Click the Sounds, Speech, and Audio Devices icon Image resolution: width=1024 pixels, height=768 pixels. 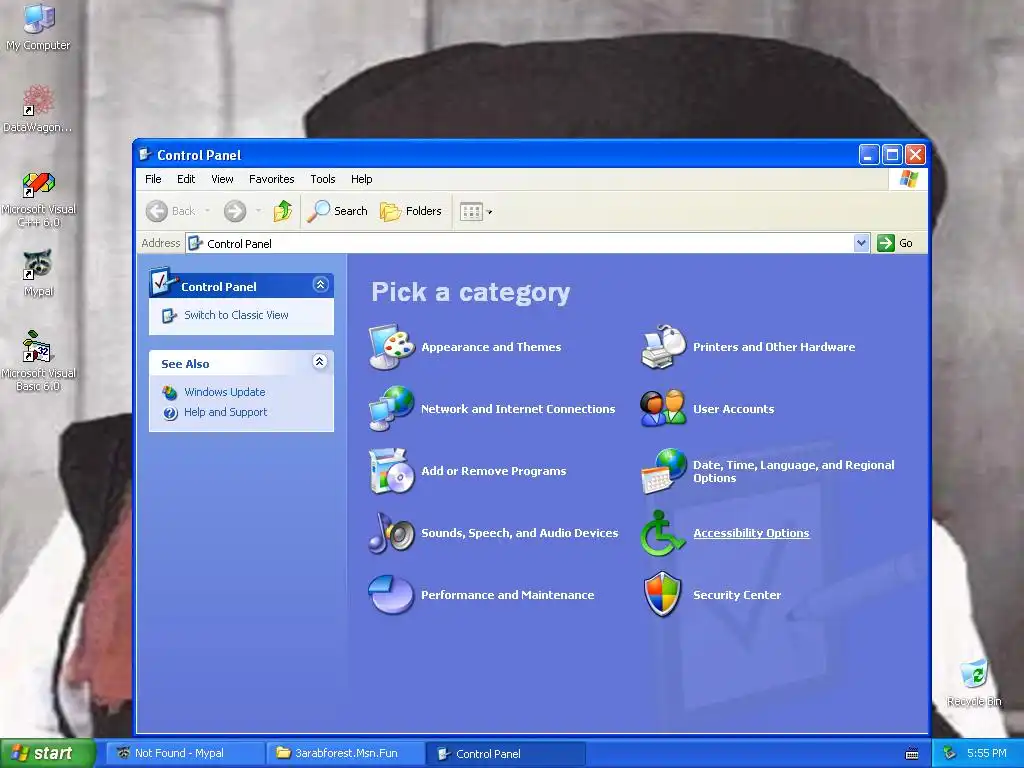(x=391, y=533)
